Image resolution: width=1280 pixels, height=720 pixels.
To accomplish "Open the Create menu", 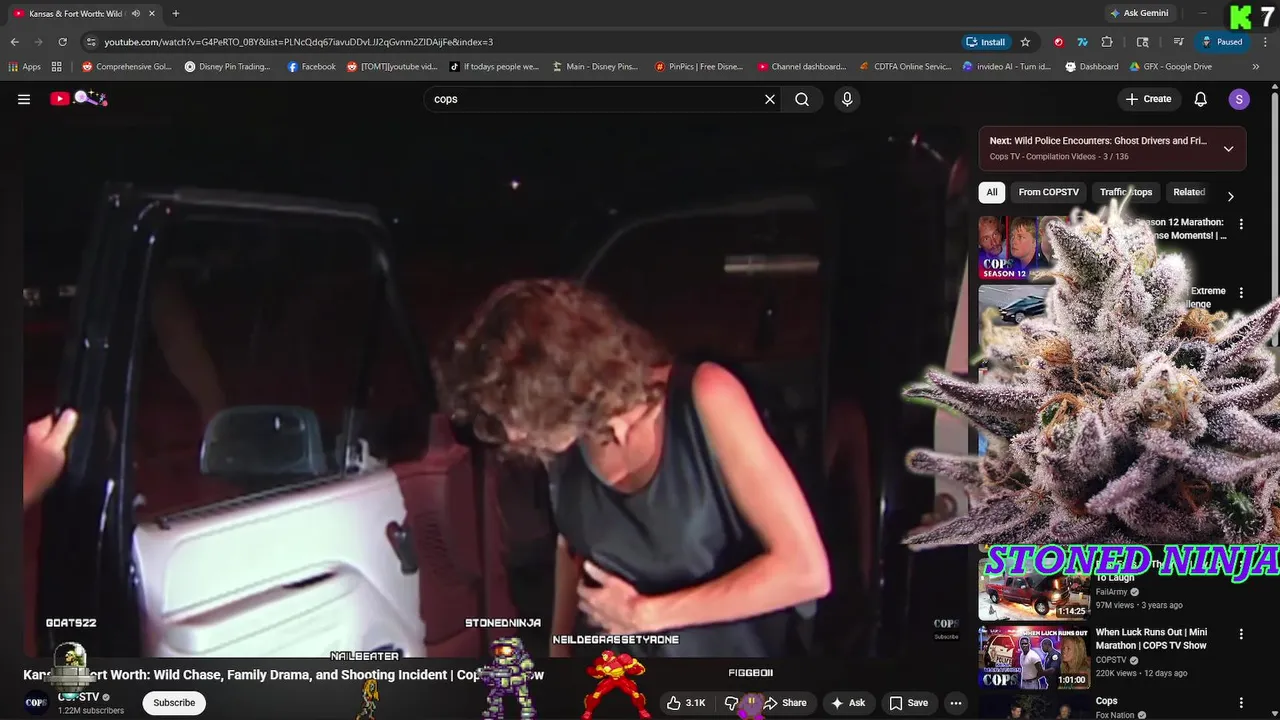I will [x=1148, y=99].
